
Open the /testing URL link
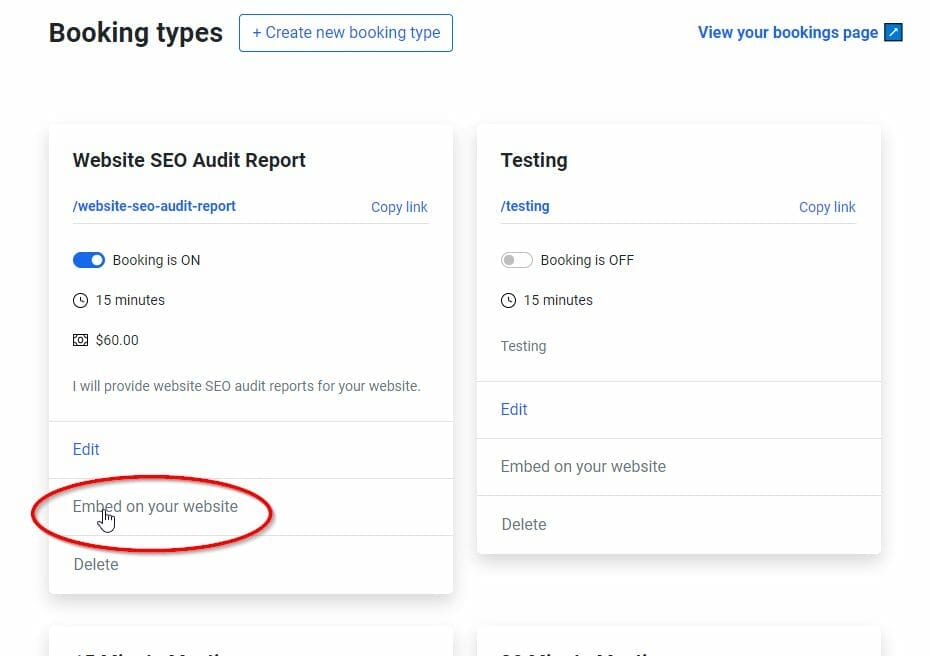525,206
